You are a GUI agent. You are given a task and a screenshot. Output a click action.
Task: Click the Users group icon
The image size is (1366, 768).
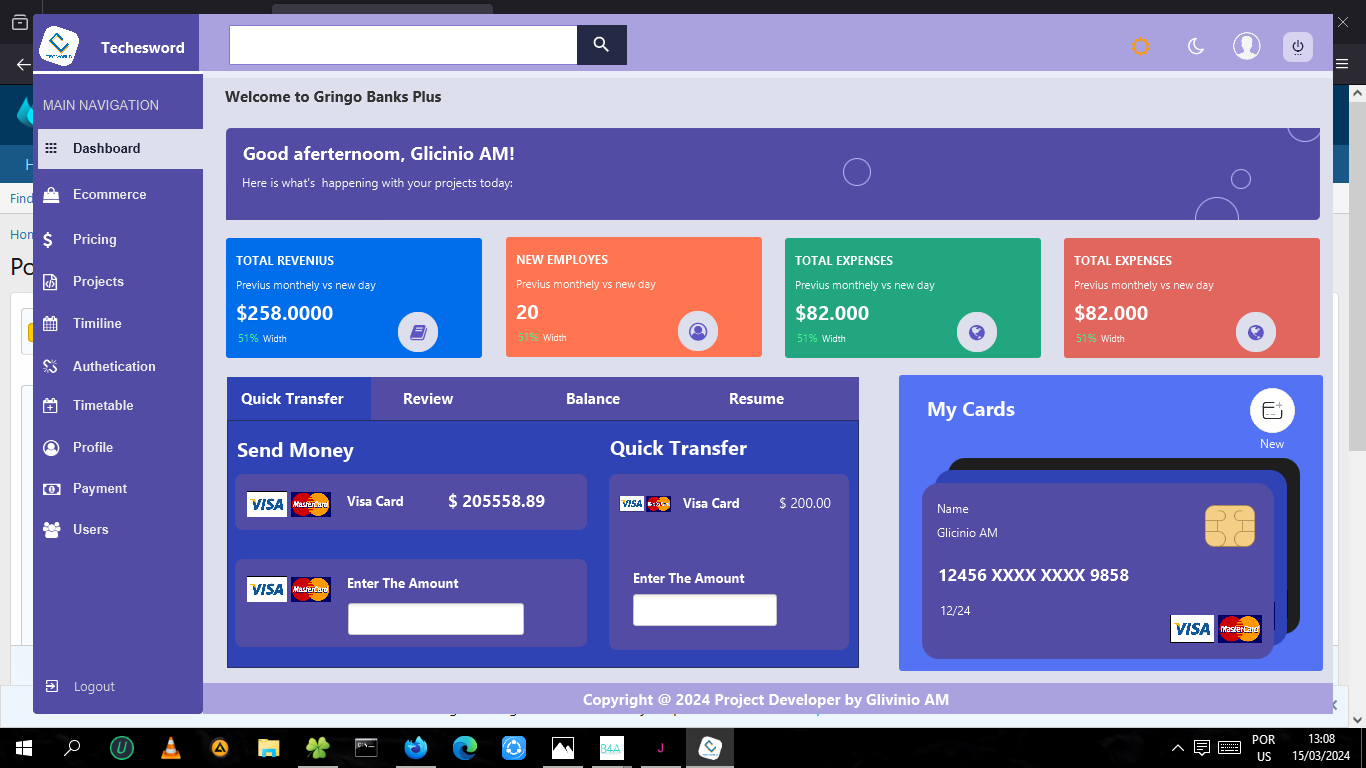click(x=51, y=530)
